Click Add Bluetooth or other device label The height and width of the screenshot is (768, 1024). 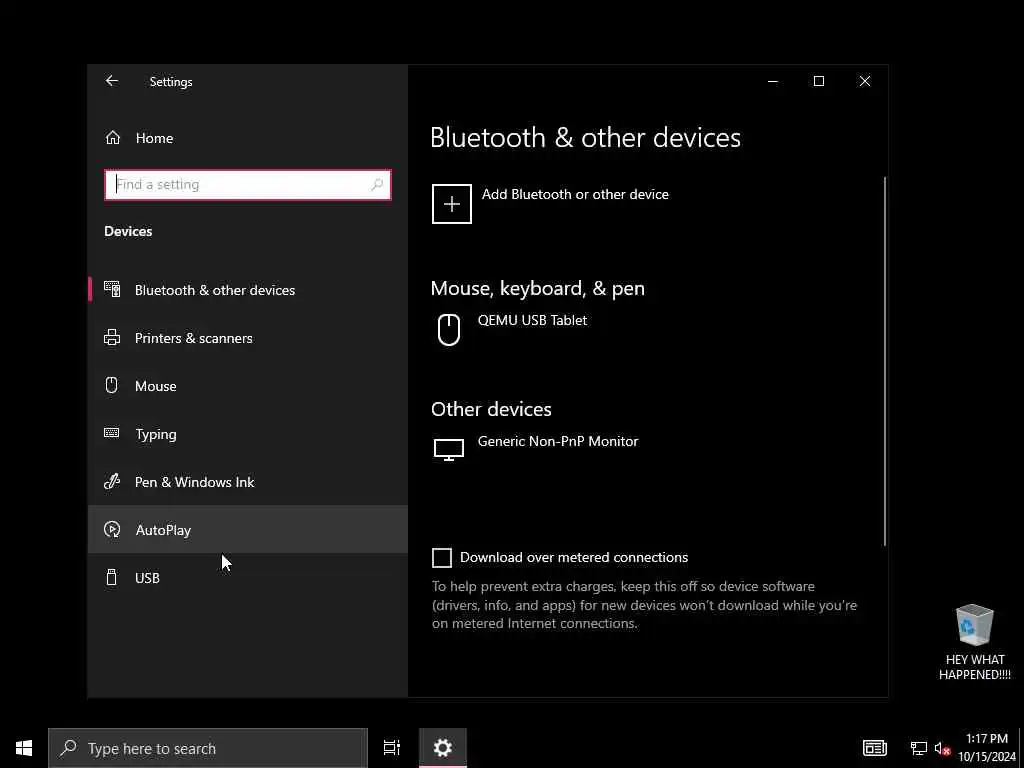tap(575, 195)
